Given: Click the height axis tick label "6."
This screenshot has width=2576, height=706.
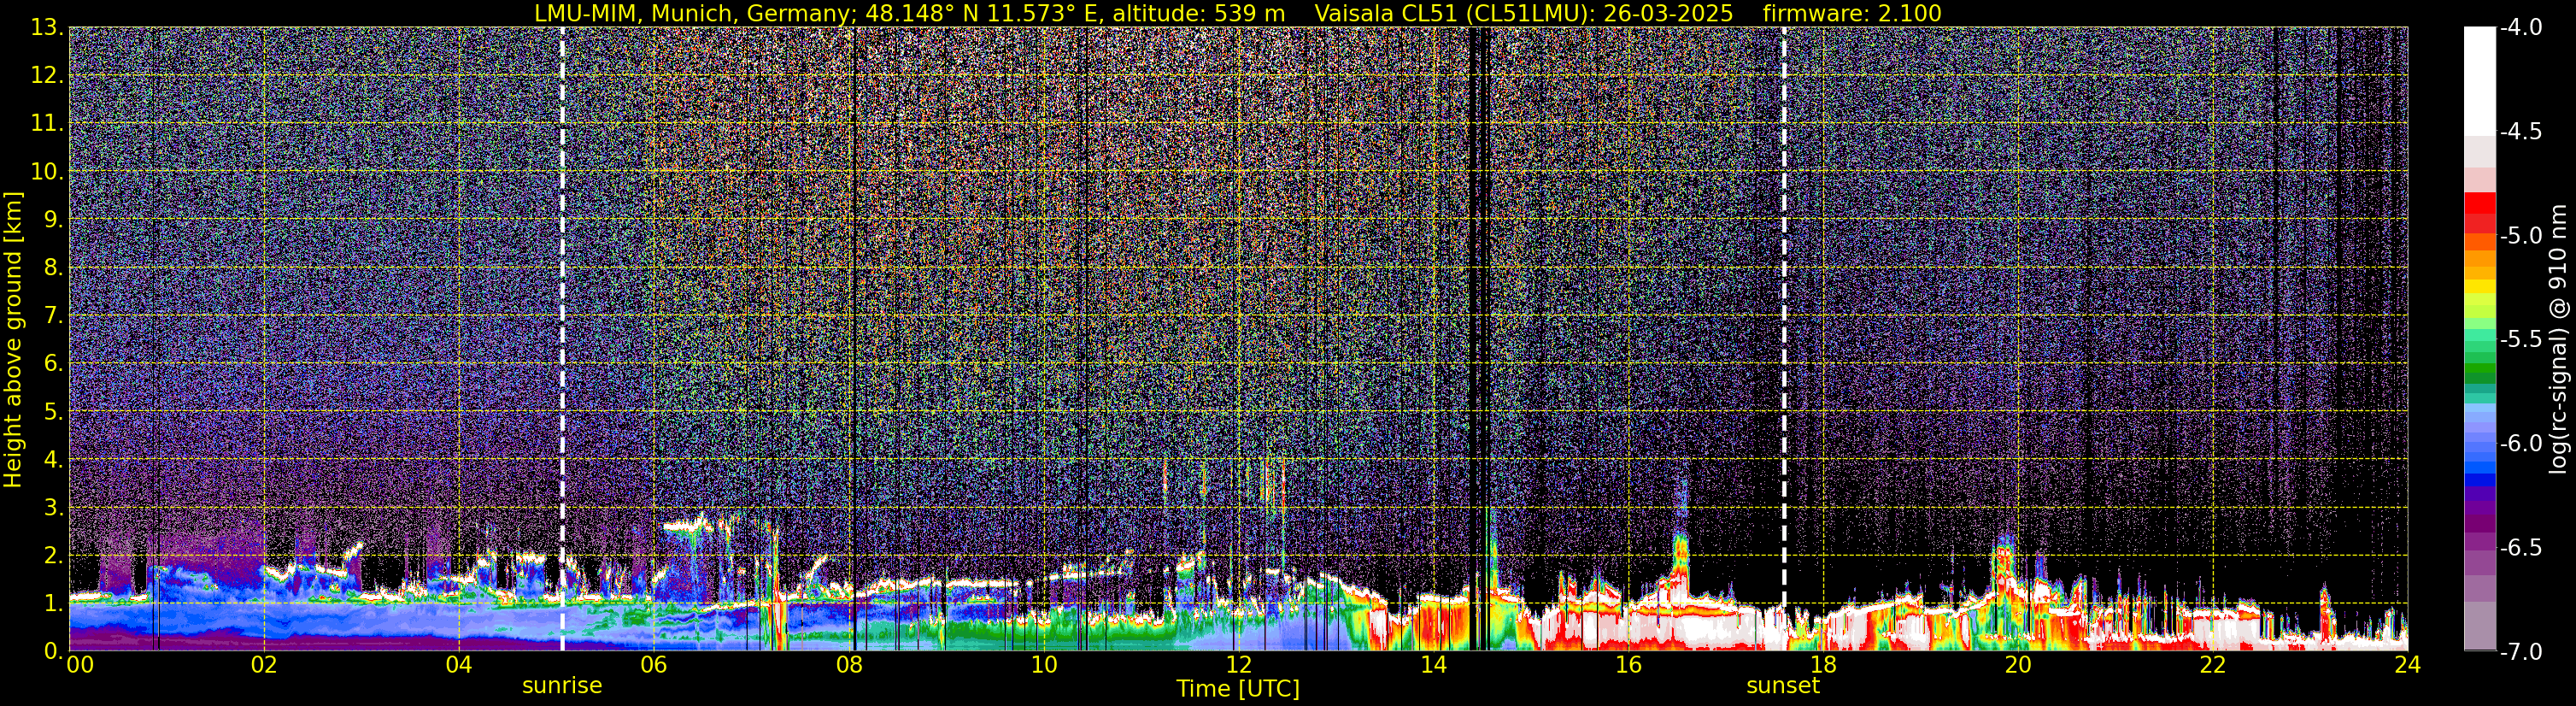Looking at the screenshot, I should 53,364.
